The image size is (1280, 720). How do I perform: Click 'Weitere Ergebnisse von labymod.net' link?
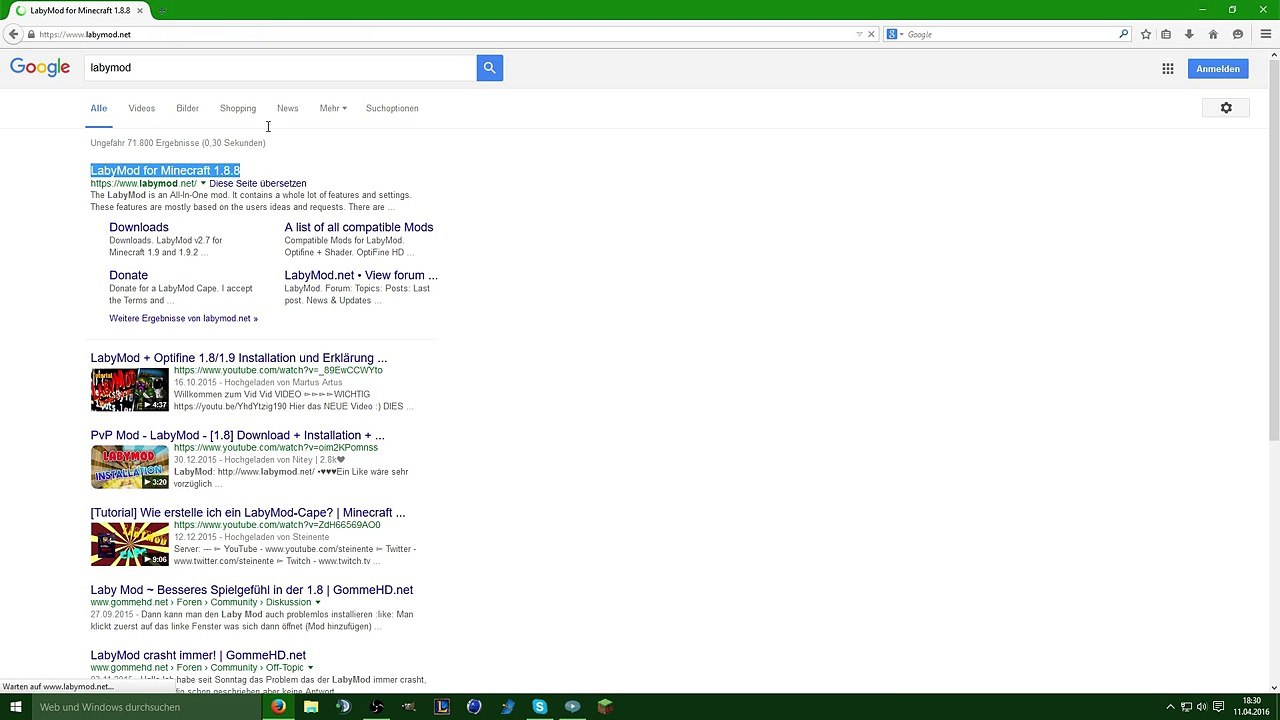(x=183, y=319)
